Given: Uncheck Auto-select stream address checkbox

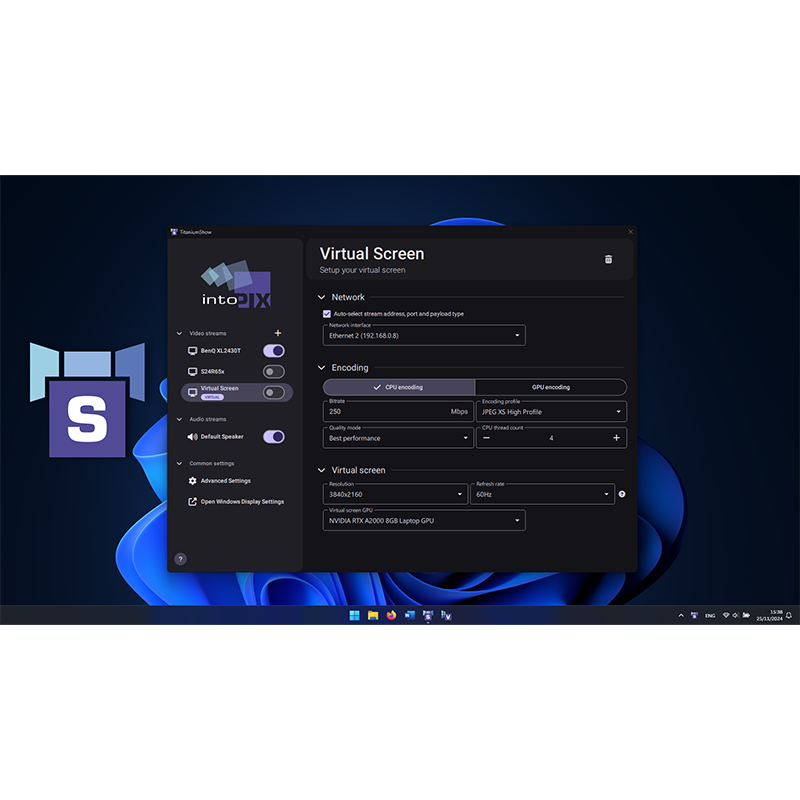Looking at the screenshot, I should (327, 314).
